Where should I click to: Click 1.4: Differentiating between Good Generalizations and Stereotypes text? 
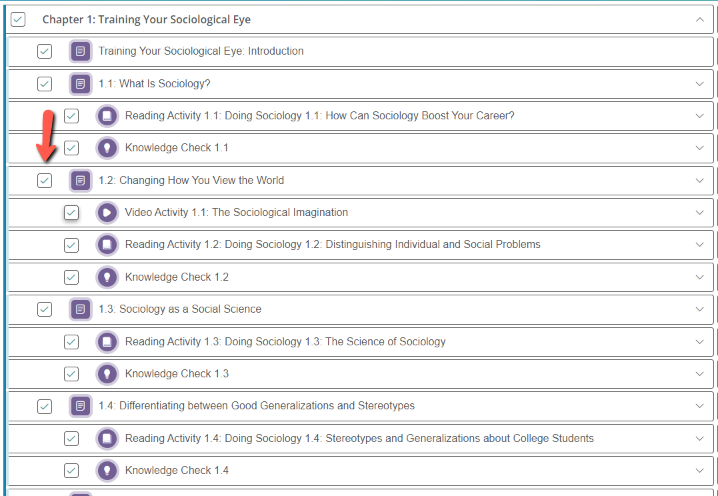(256, 406)
